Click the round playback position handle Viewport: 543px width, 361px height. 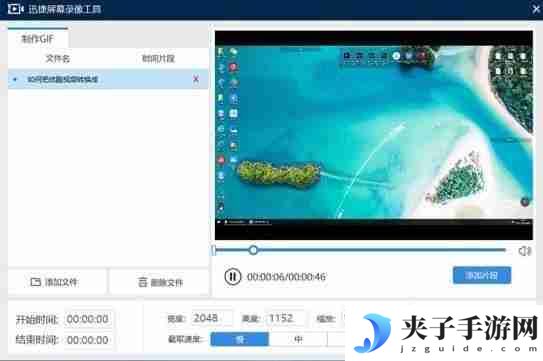click(x=253, y=250)
